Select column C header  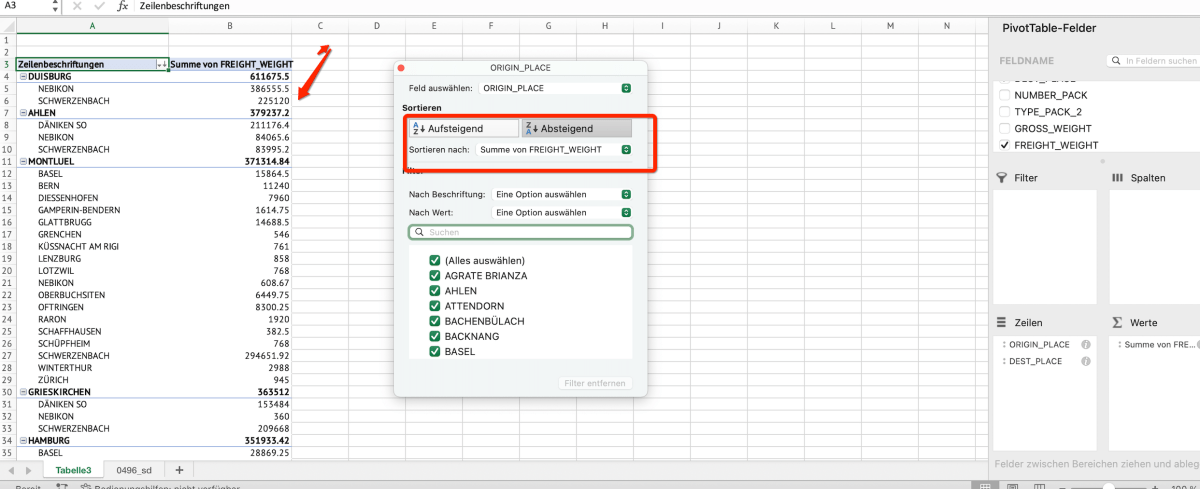[320, 26]
